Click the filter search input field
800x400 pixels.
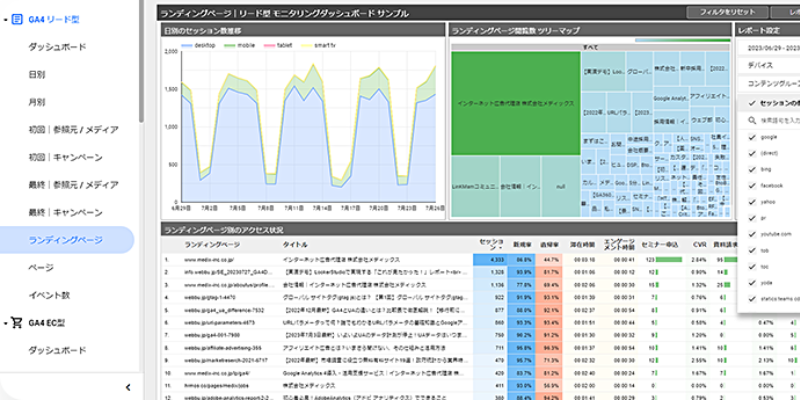[x=779, y=121]
